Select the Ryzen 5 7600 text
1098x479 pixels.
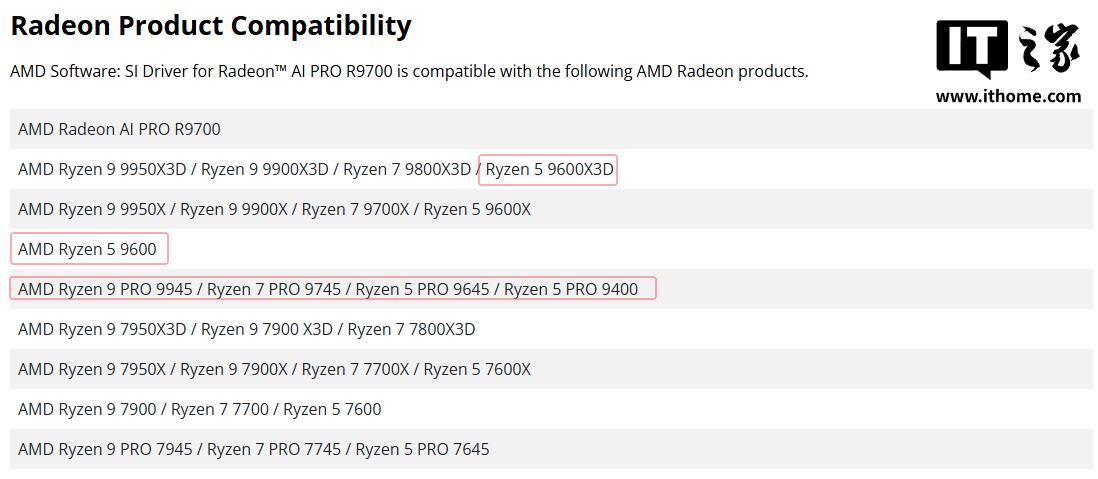pos(332,408)
